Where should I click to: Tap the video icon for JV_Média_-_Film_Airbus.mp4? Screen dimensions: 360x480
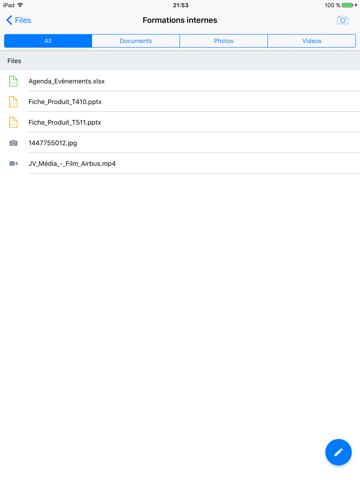13,163
